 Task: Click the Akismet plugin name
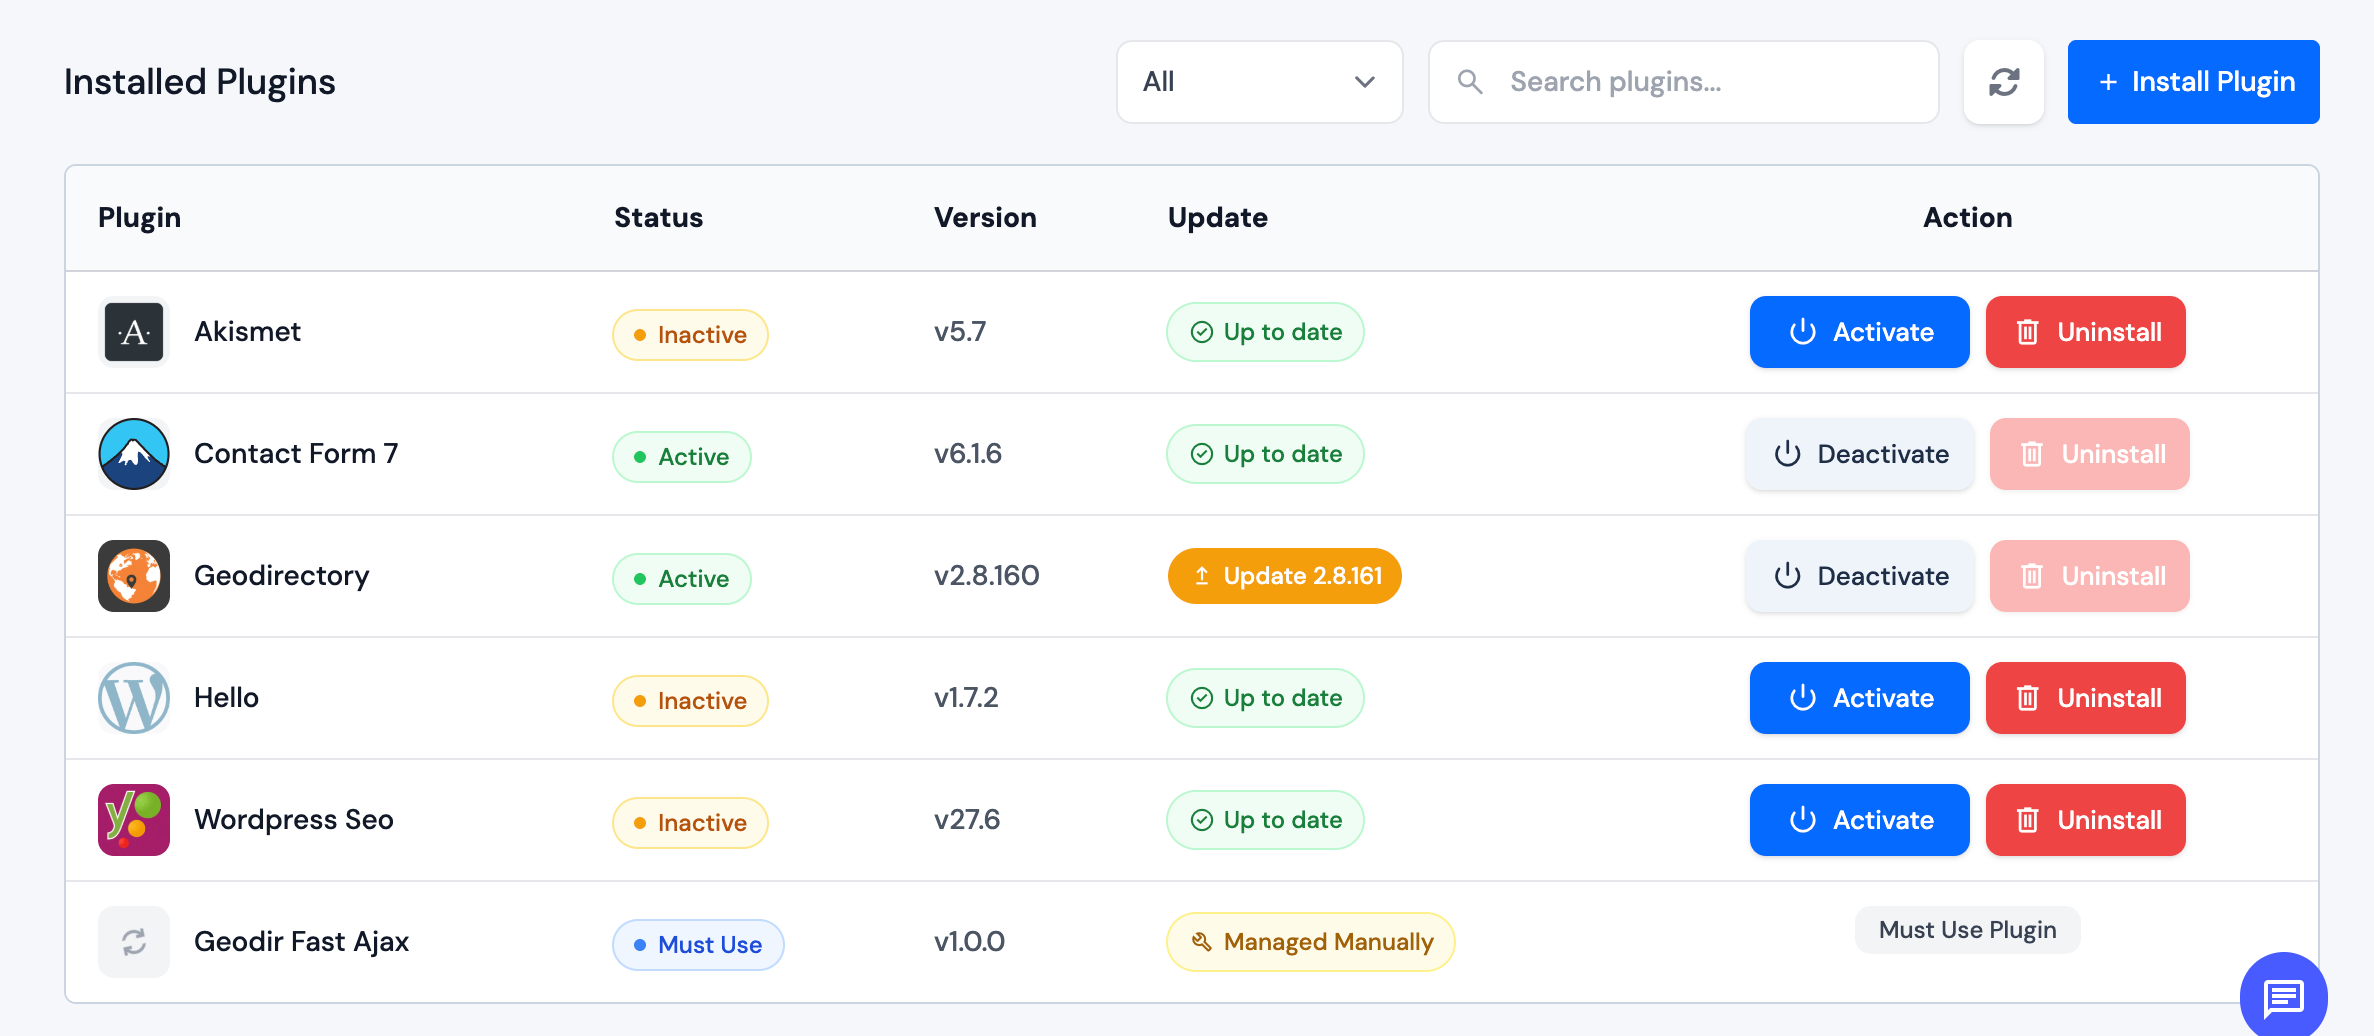tap(248, 332)
